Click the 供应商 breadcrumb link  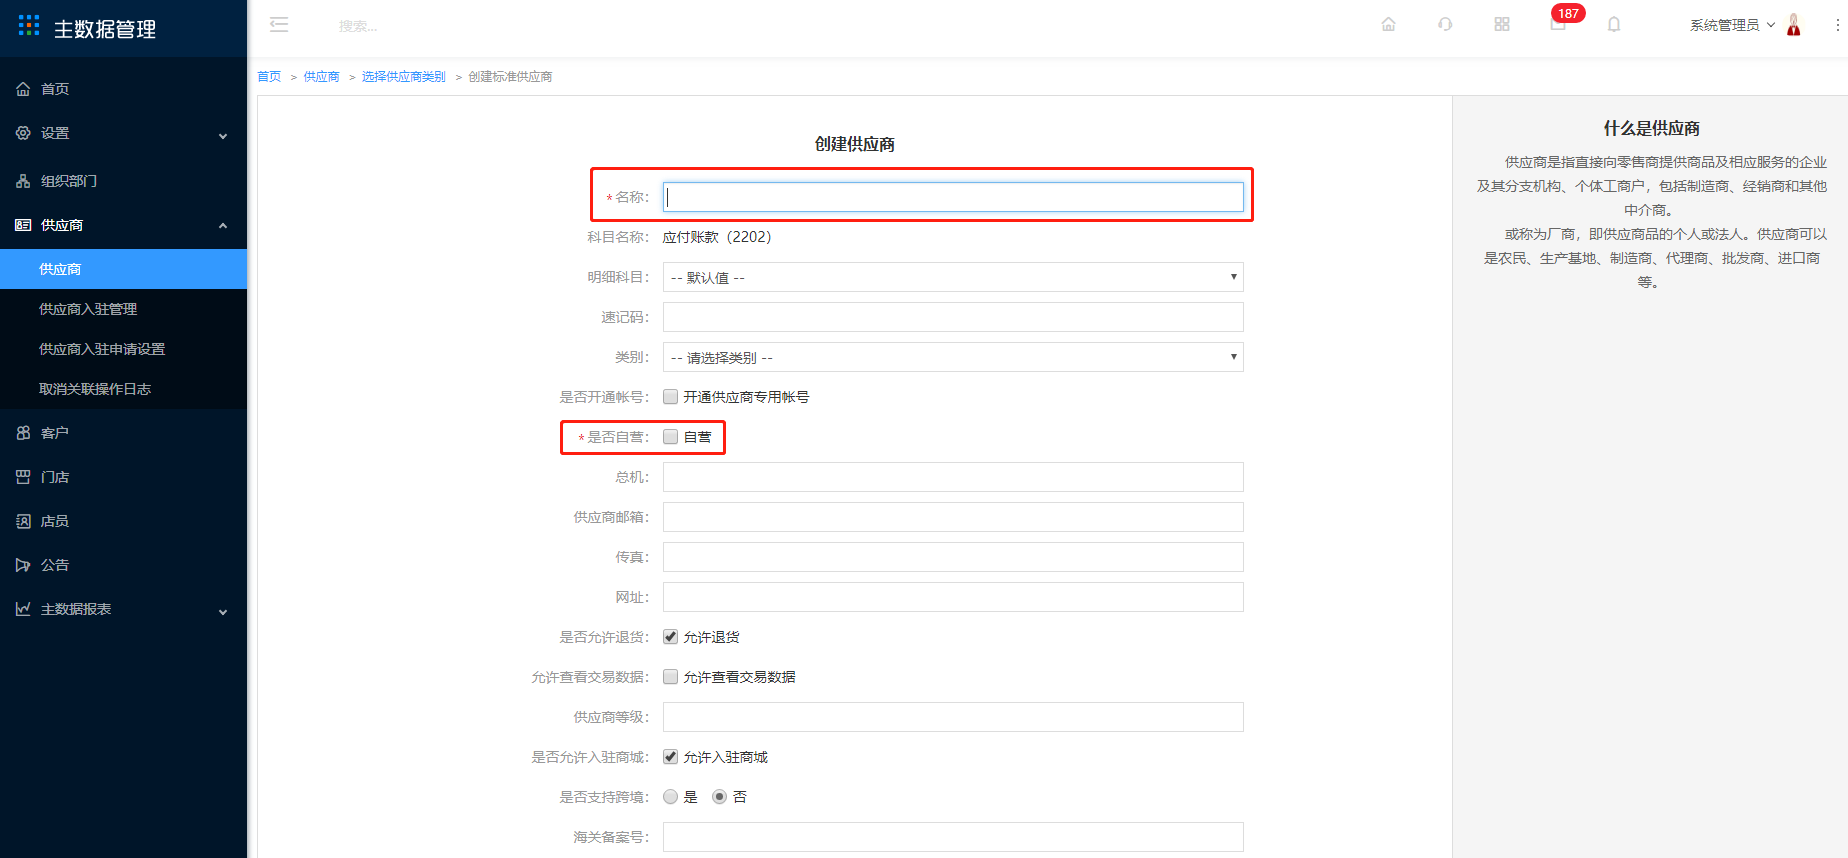click(321, 77)
